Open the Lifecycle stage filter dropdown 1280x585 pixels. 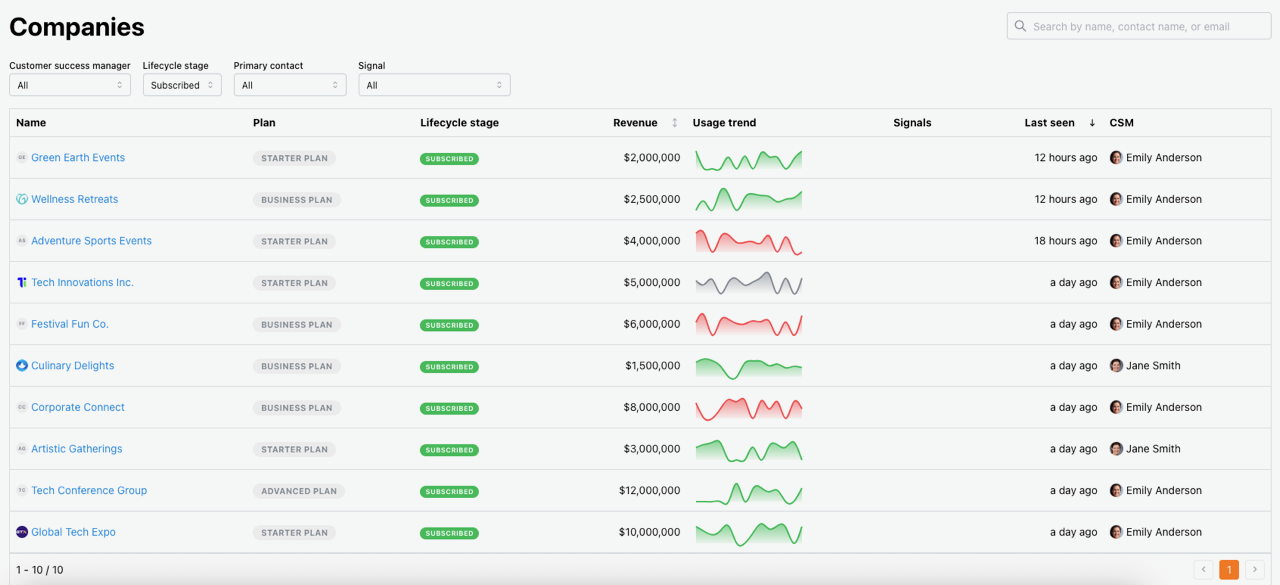(182, 85)
